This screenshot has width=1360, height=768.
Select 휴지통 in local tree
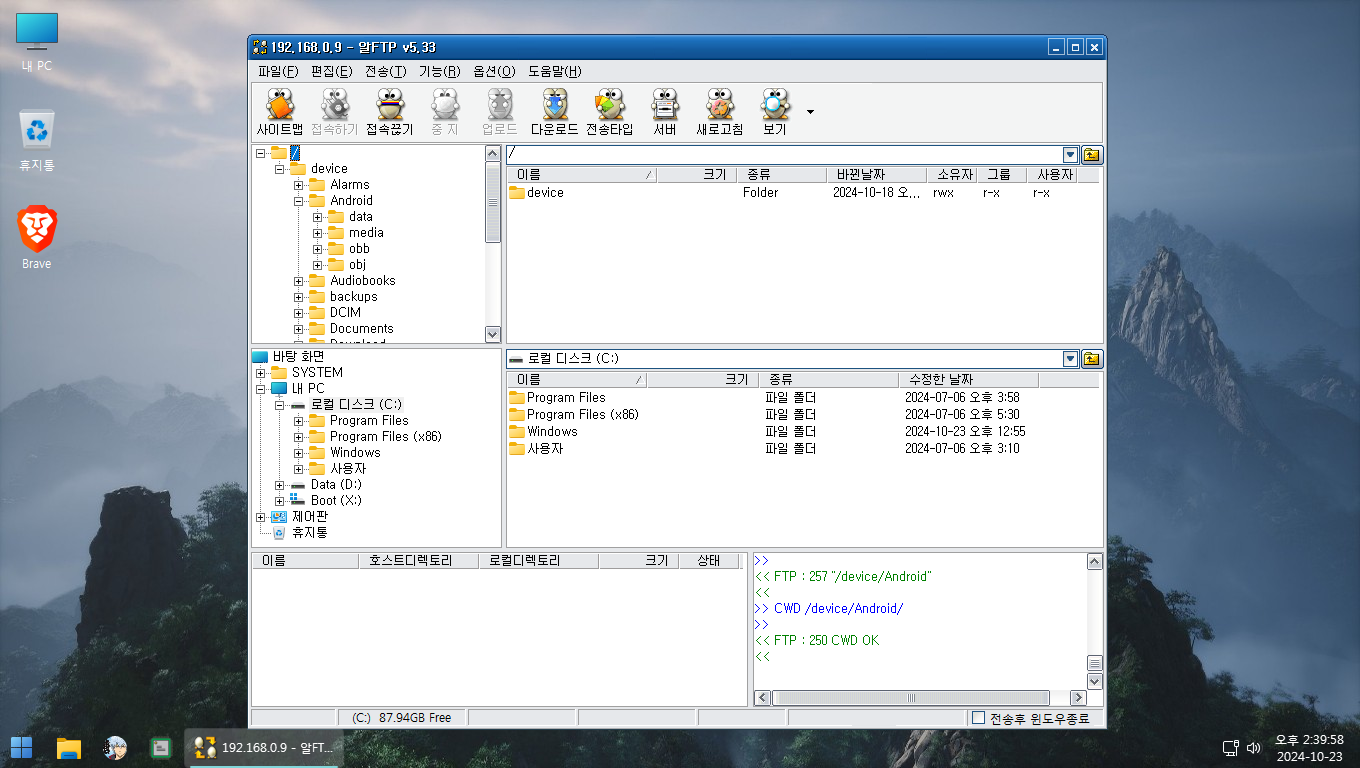309,533
